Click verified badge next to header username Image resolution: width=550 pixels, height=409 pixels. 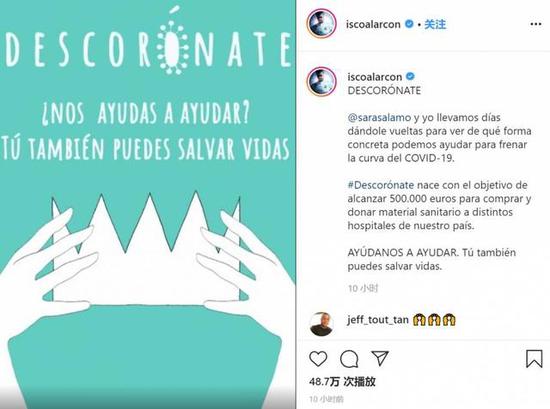point(409,24)
